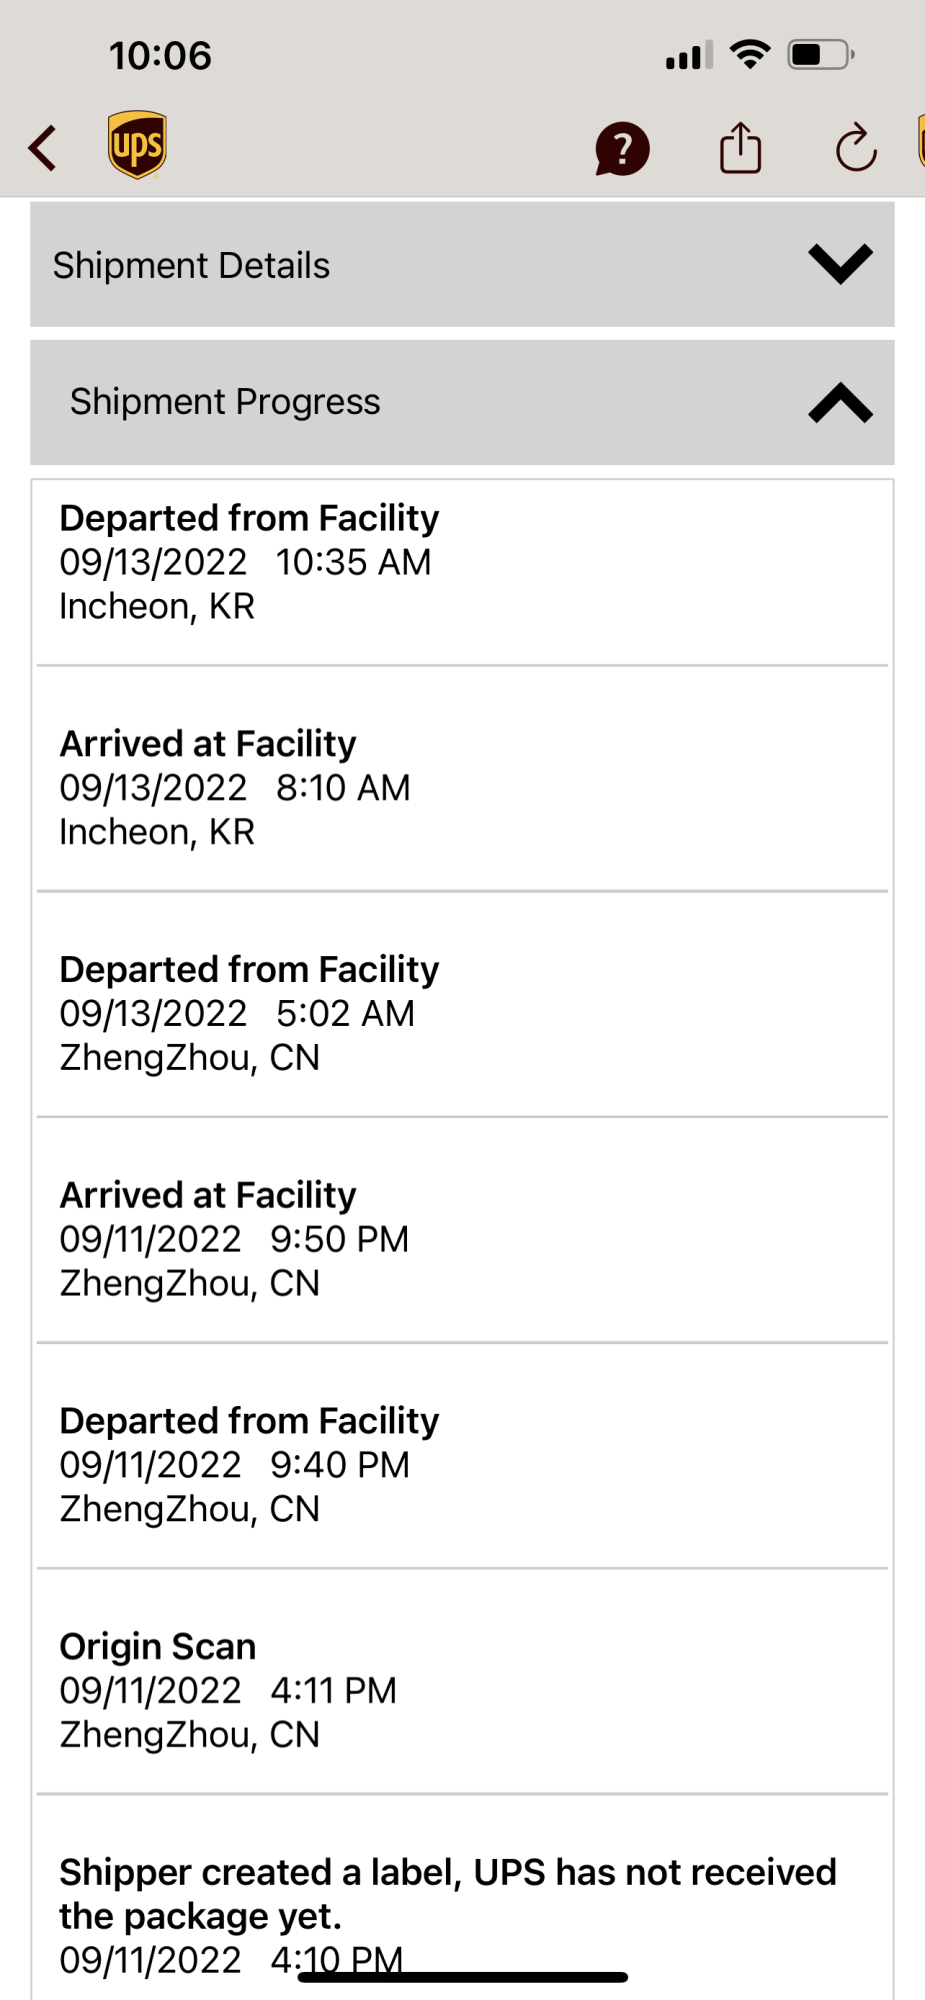Tap the share icon
Screen dimensions: 925x2000
point(740,148)
